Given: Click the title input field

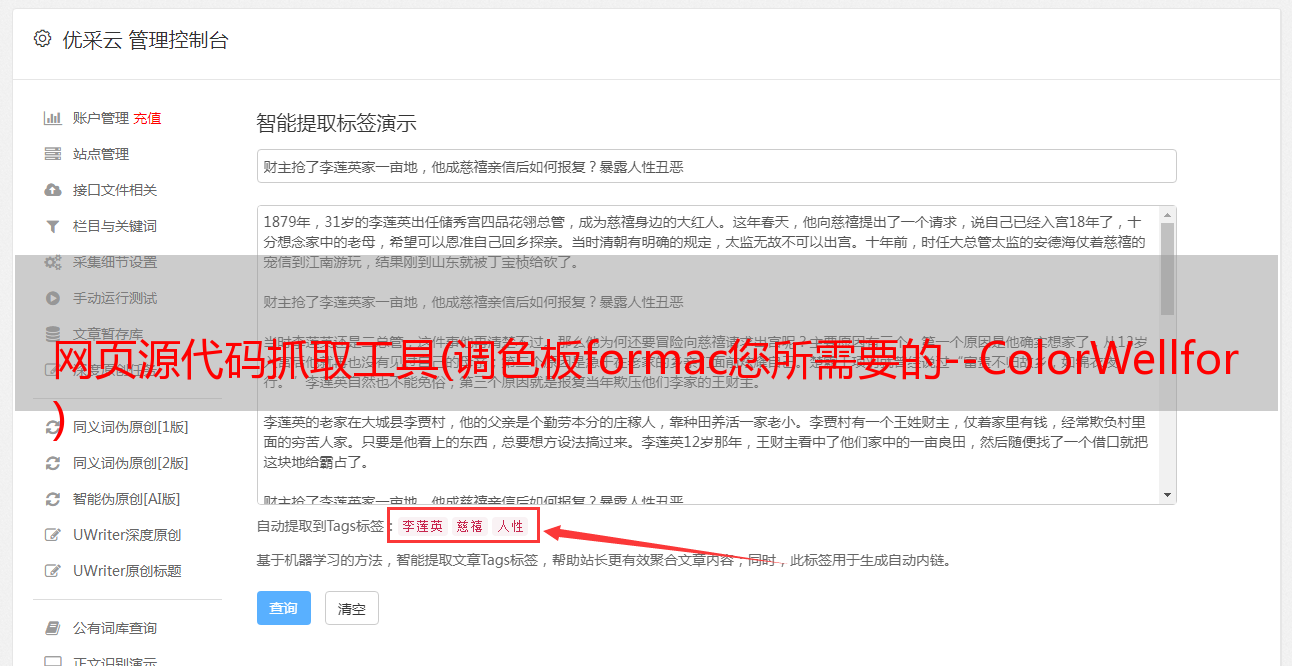Looking at the screenshot, I should (x=716, y=166).
